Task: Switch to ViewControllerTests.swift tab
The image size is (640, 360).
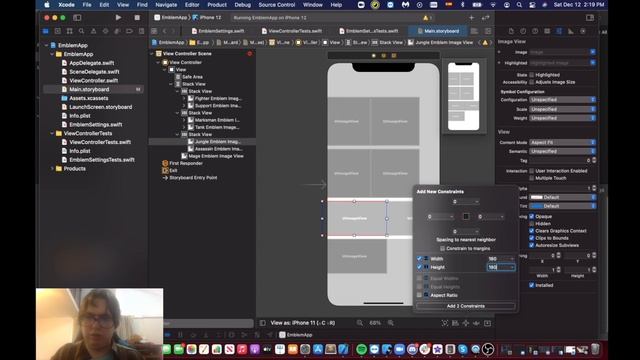Action: (x=292, y=31)
